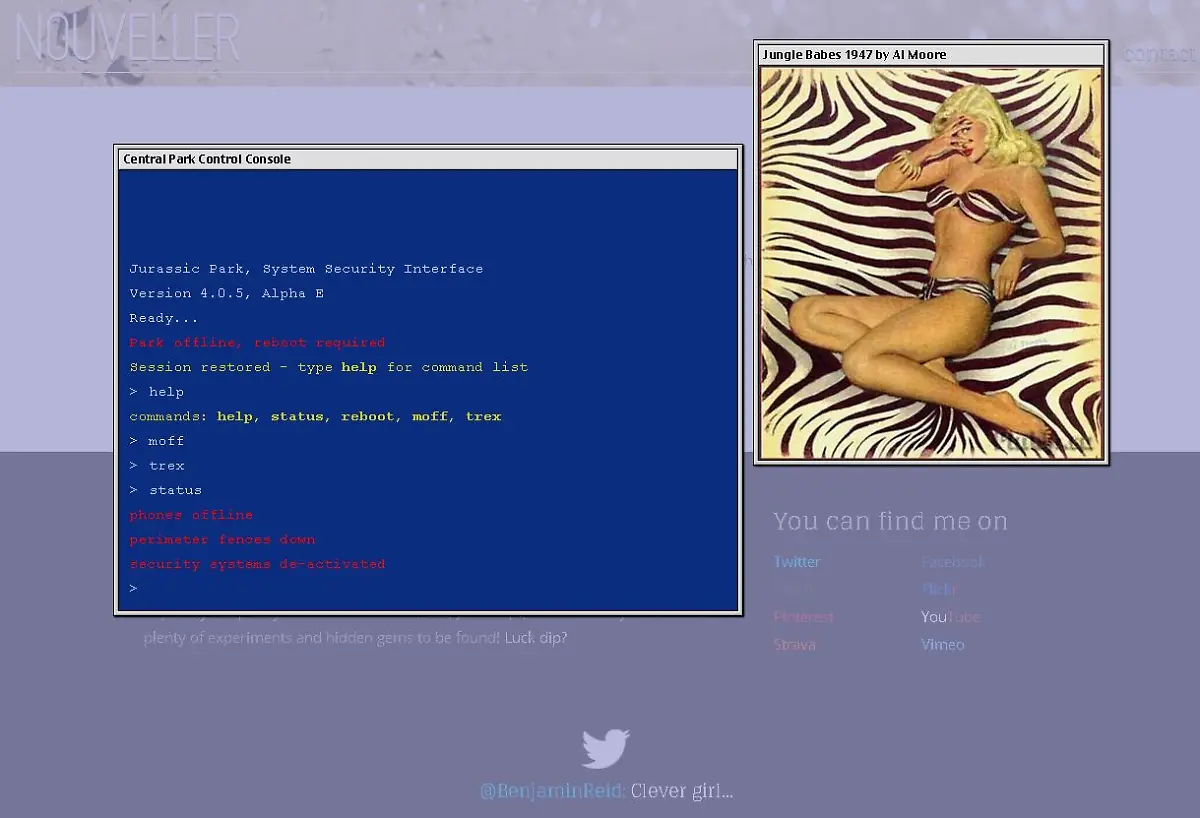
Task: Click the 'Clever girl...' tweet text
Action: [x=682, y=791]
